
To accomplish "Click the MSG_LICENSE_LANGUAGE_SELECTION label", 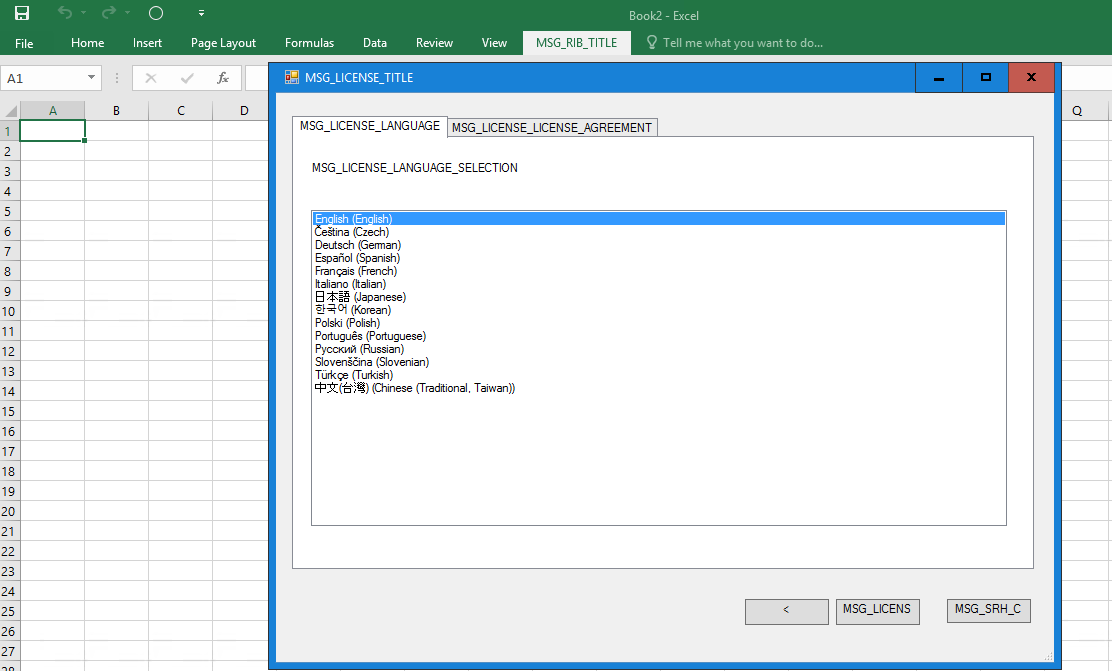I will tap(415, 168).
